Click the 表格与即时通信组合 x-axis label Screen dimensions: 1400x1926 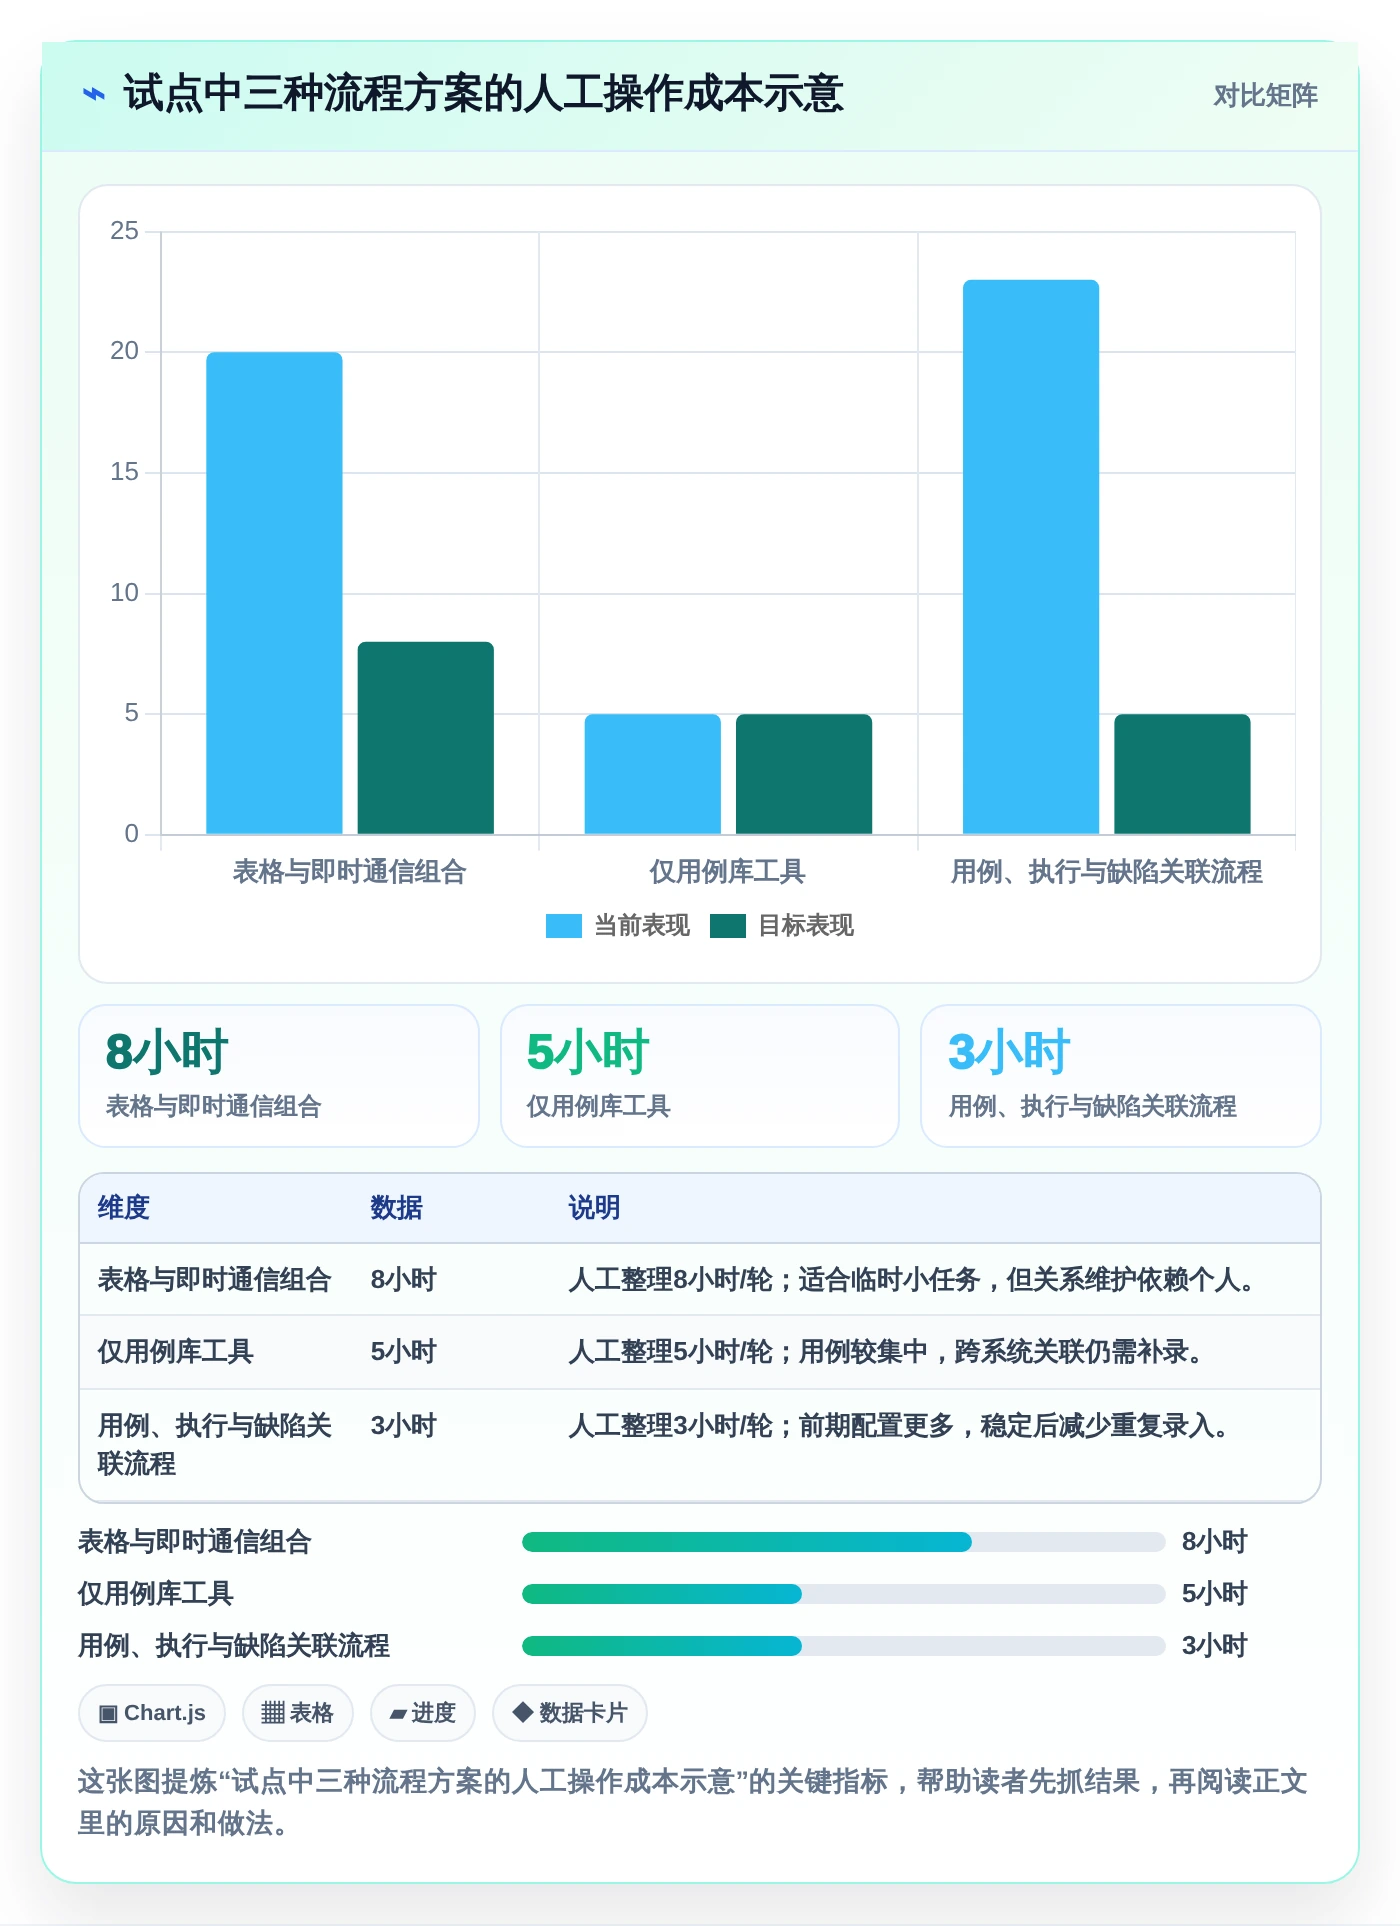pos(350,872)
